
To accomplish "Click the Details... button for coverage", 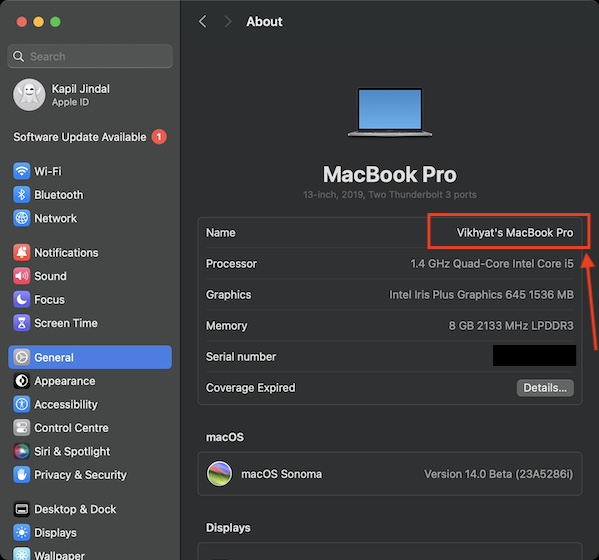I will [545, 388].
